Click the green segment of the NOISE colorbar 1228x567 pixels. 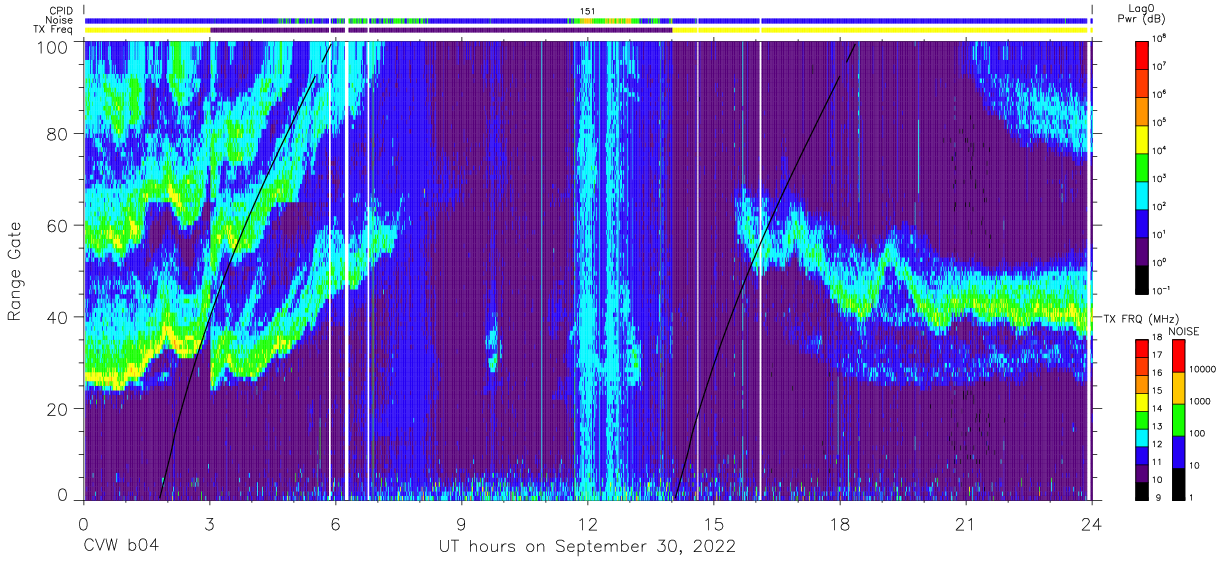1177,420
